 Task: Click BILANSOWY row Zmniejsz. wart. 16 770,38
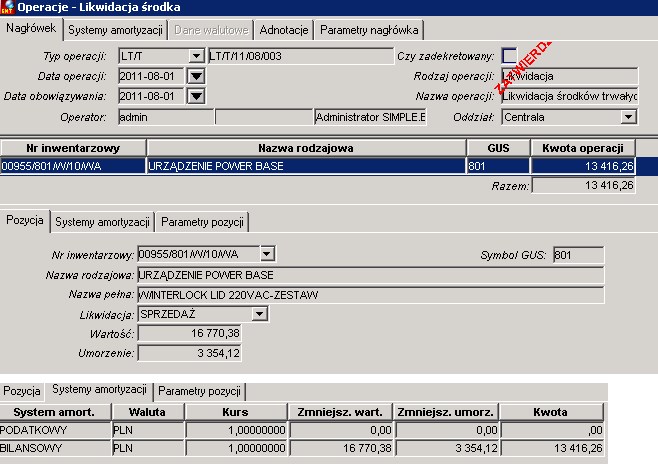pos(341,448)
